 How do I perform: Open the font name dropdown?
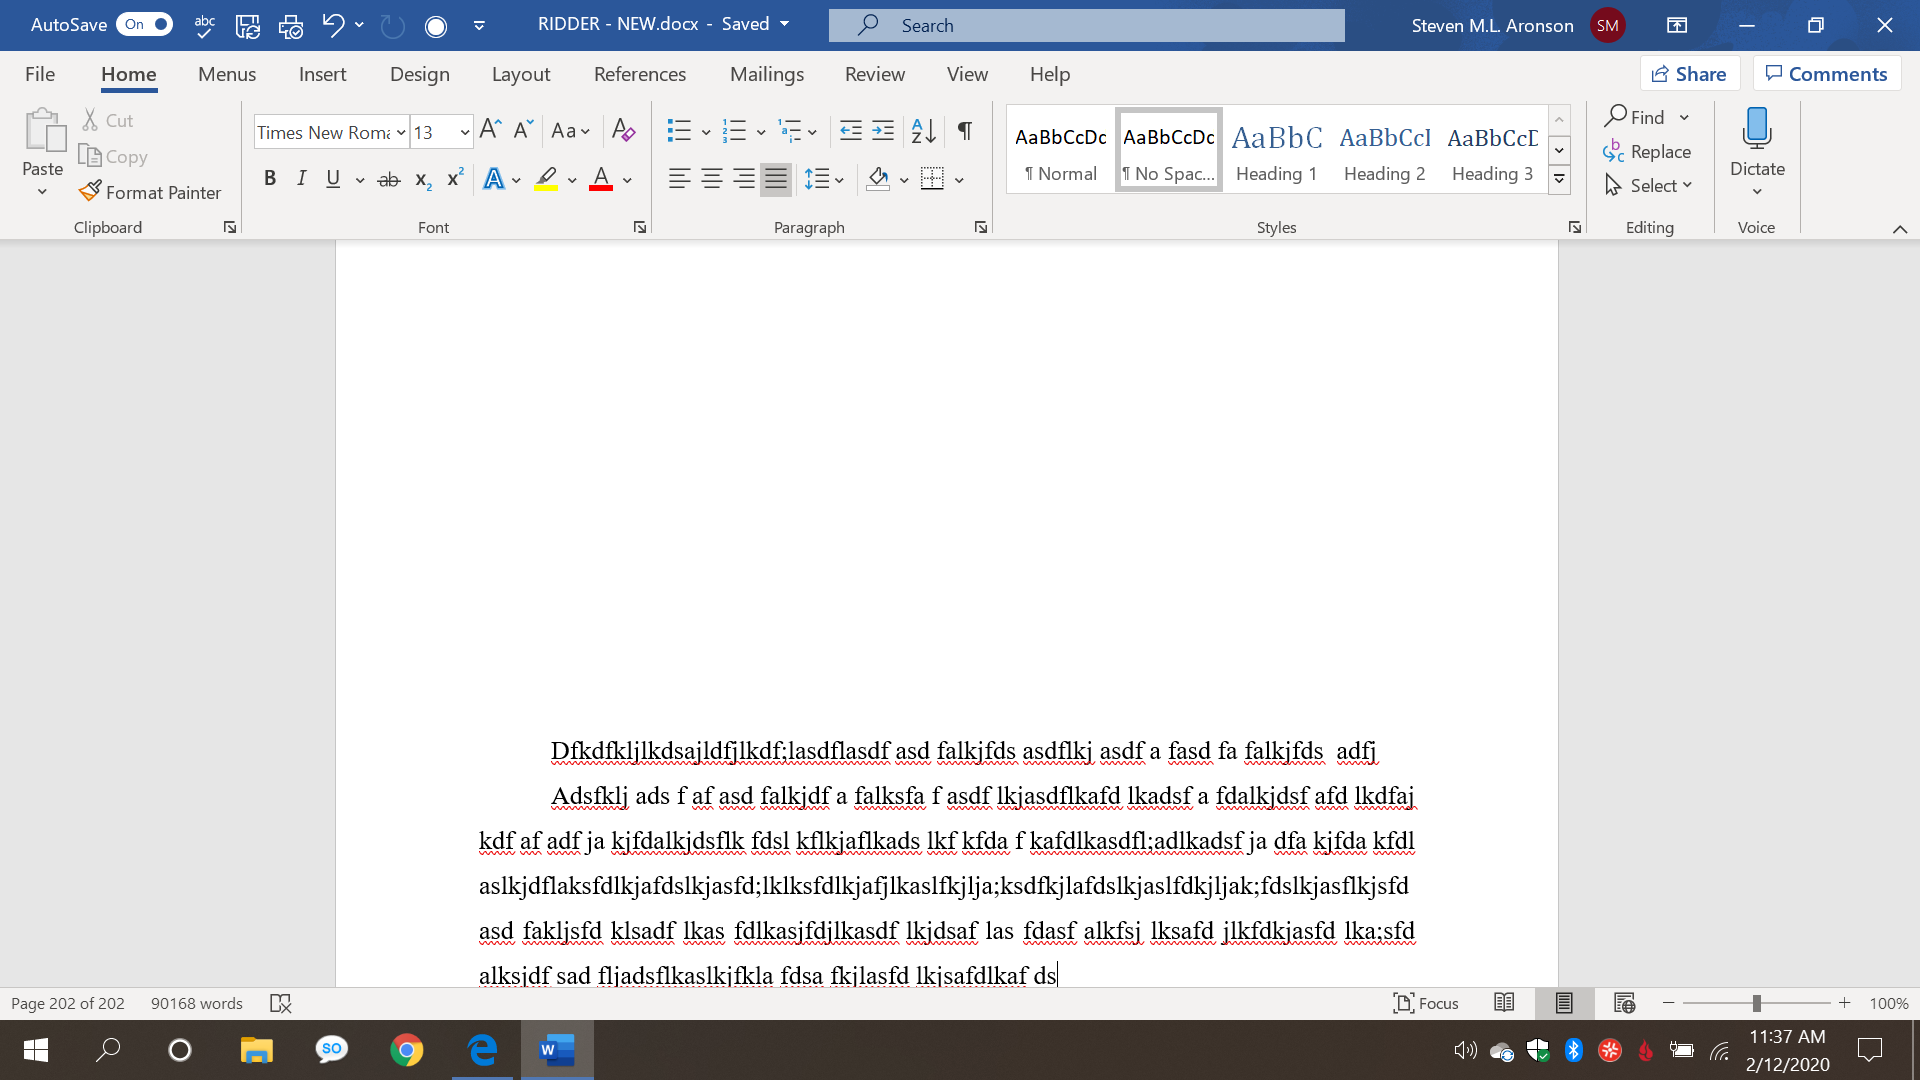[x=401, y=132]
